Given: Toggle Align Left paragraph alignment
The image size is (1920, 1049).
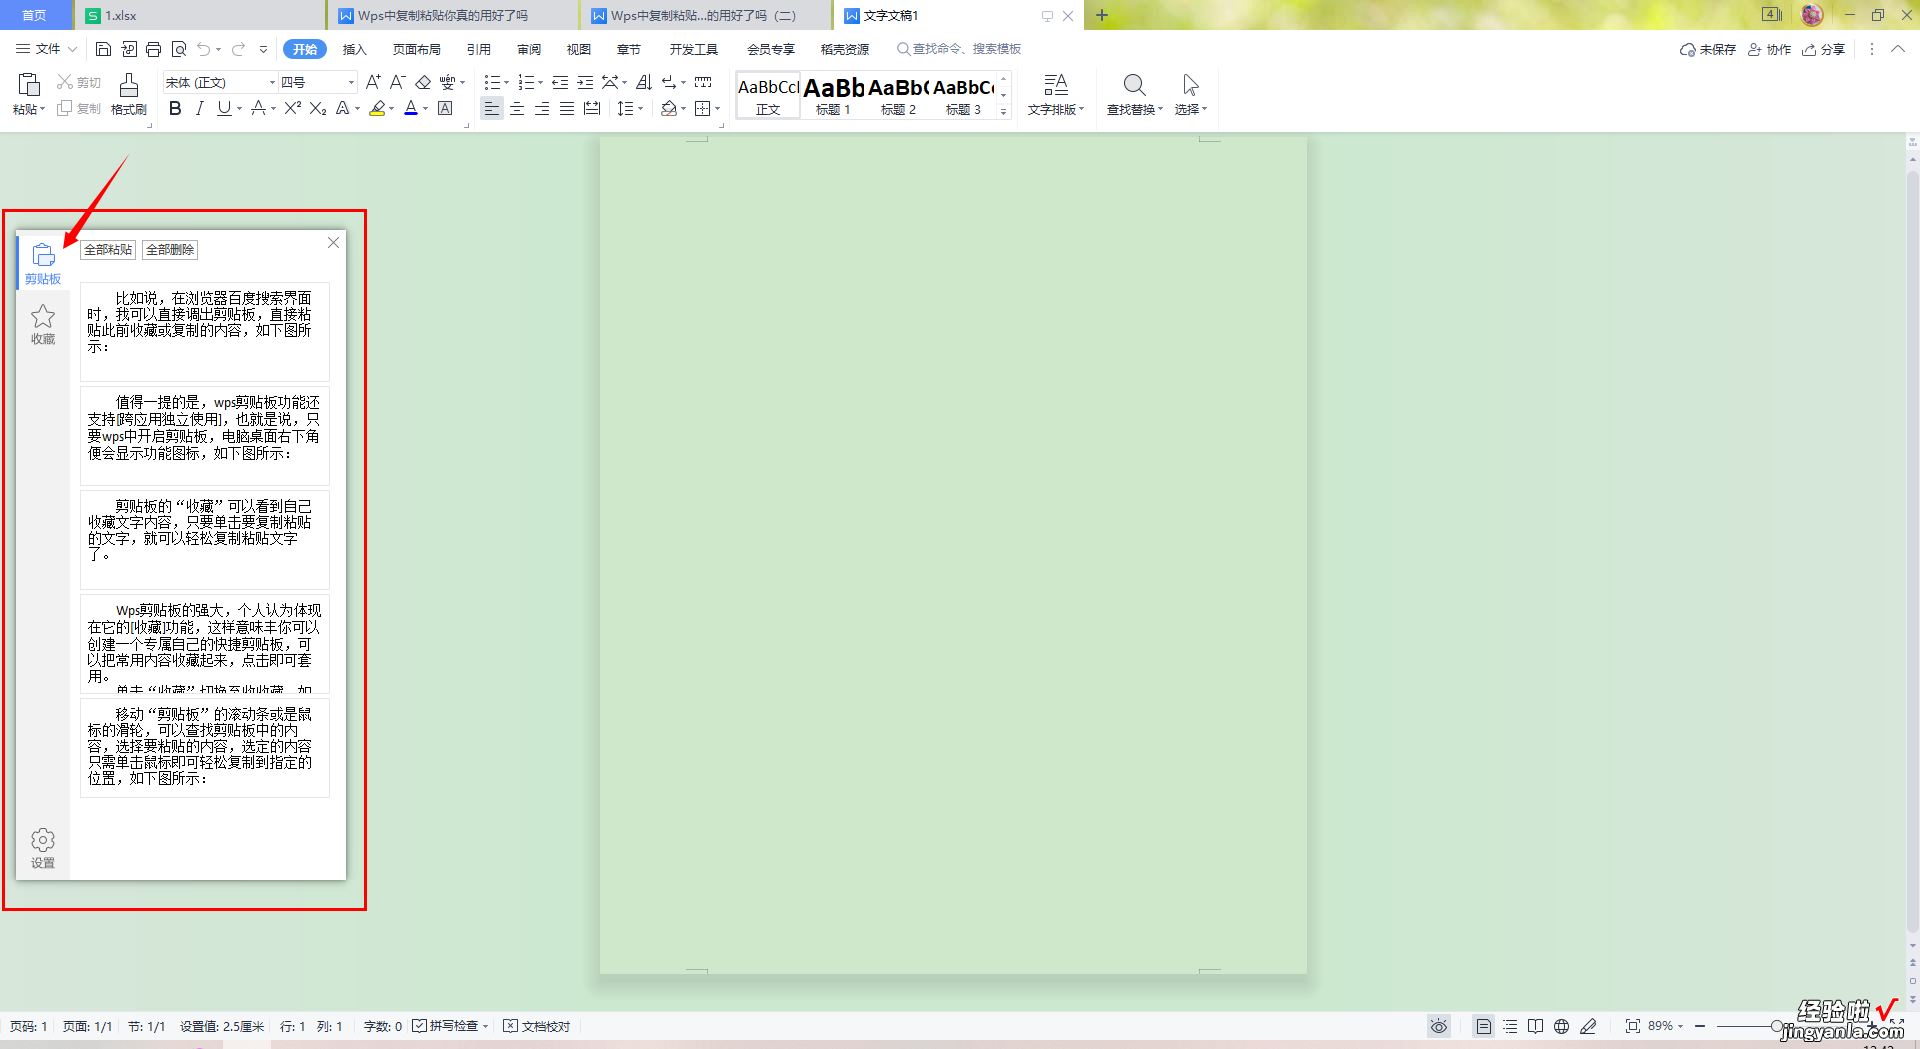Looking at the screenshot, I should click(491, 108).
